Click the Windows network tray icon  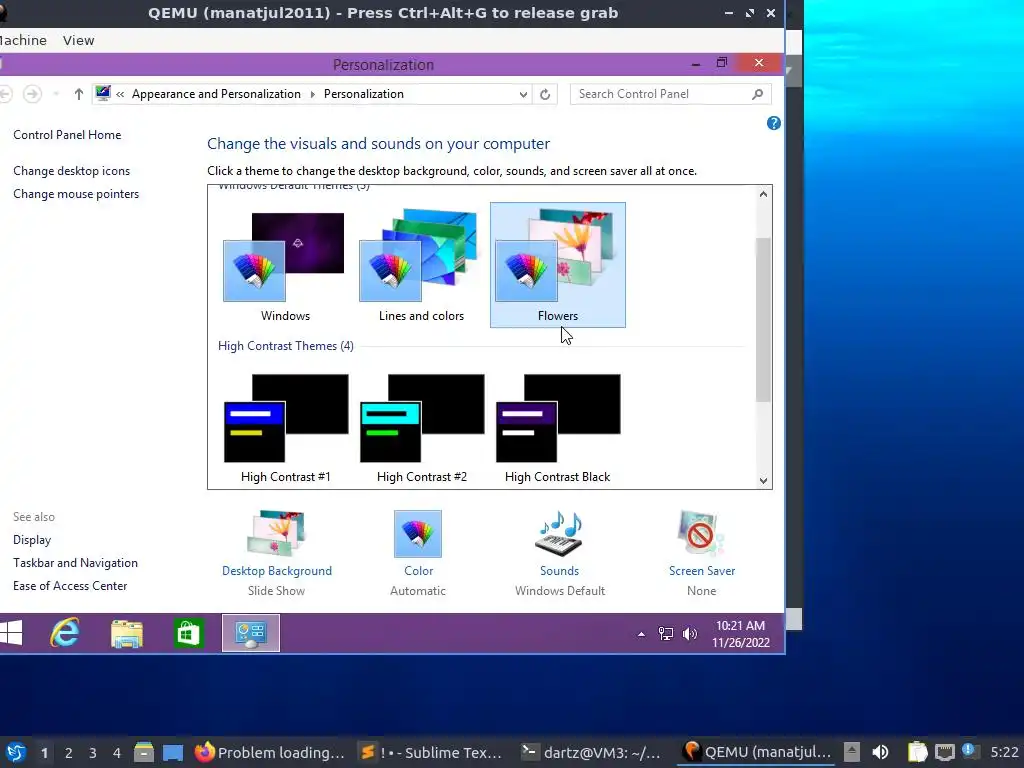tap(665, 633)
